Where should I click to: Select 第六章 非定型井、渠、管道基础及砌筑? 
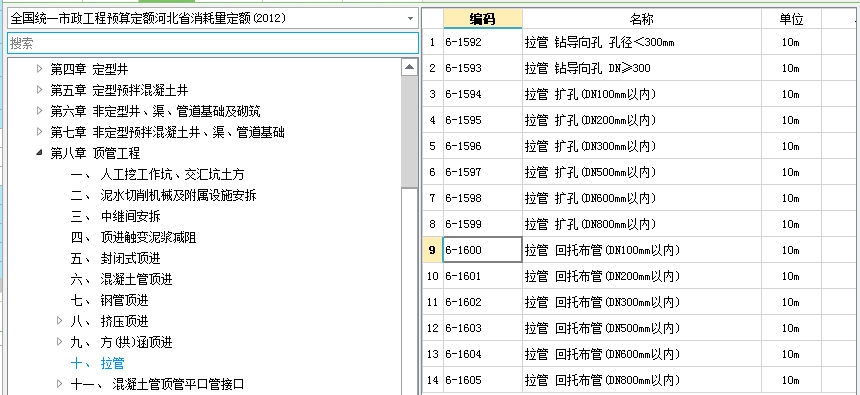tap(155, 111)
